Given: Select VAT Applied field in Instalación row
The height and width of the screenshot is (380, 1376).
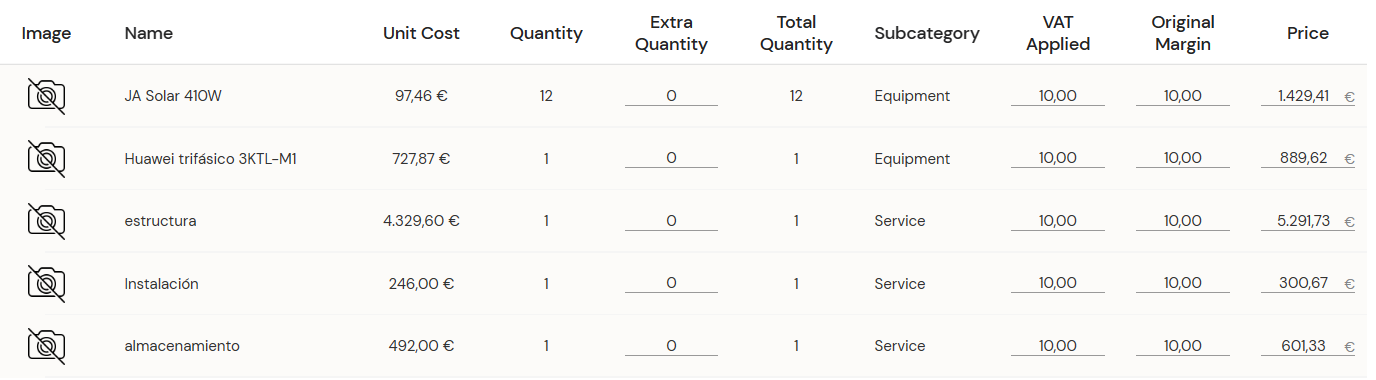Looking at the screenshot, I should tap(1058, 284).
